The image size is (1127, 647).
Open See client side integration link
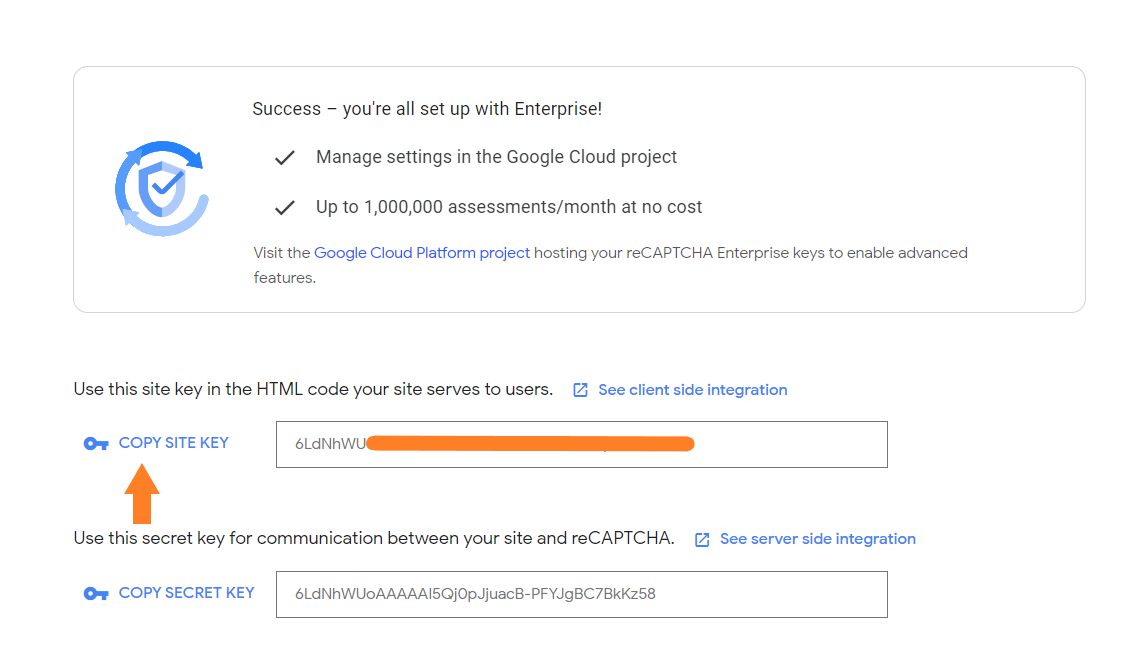(692, 390)
